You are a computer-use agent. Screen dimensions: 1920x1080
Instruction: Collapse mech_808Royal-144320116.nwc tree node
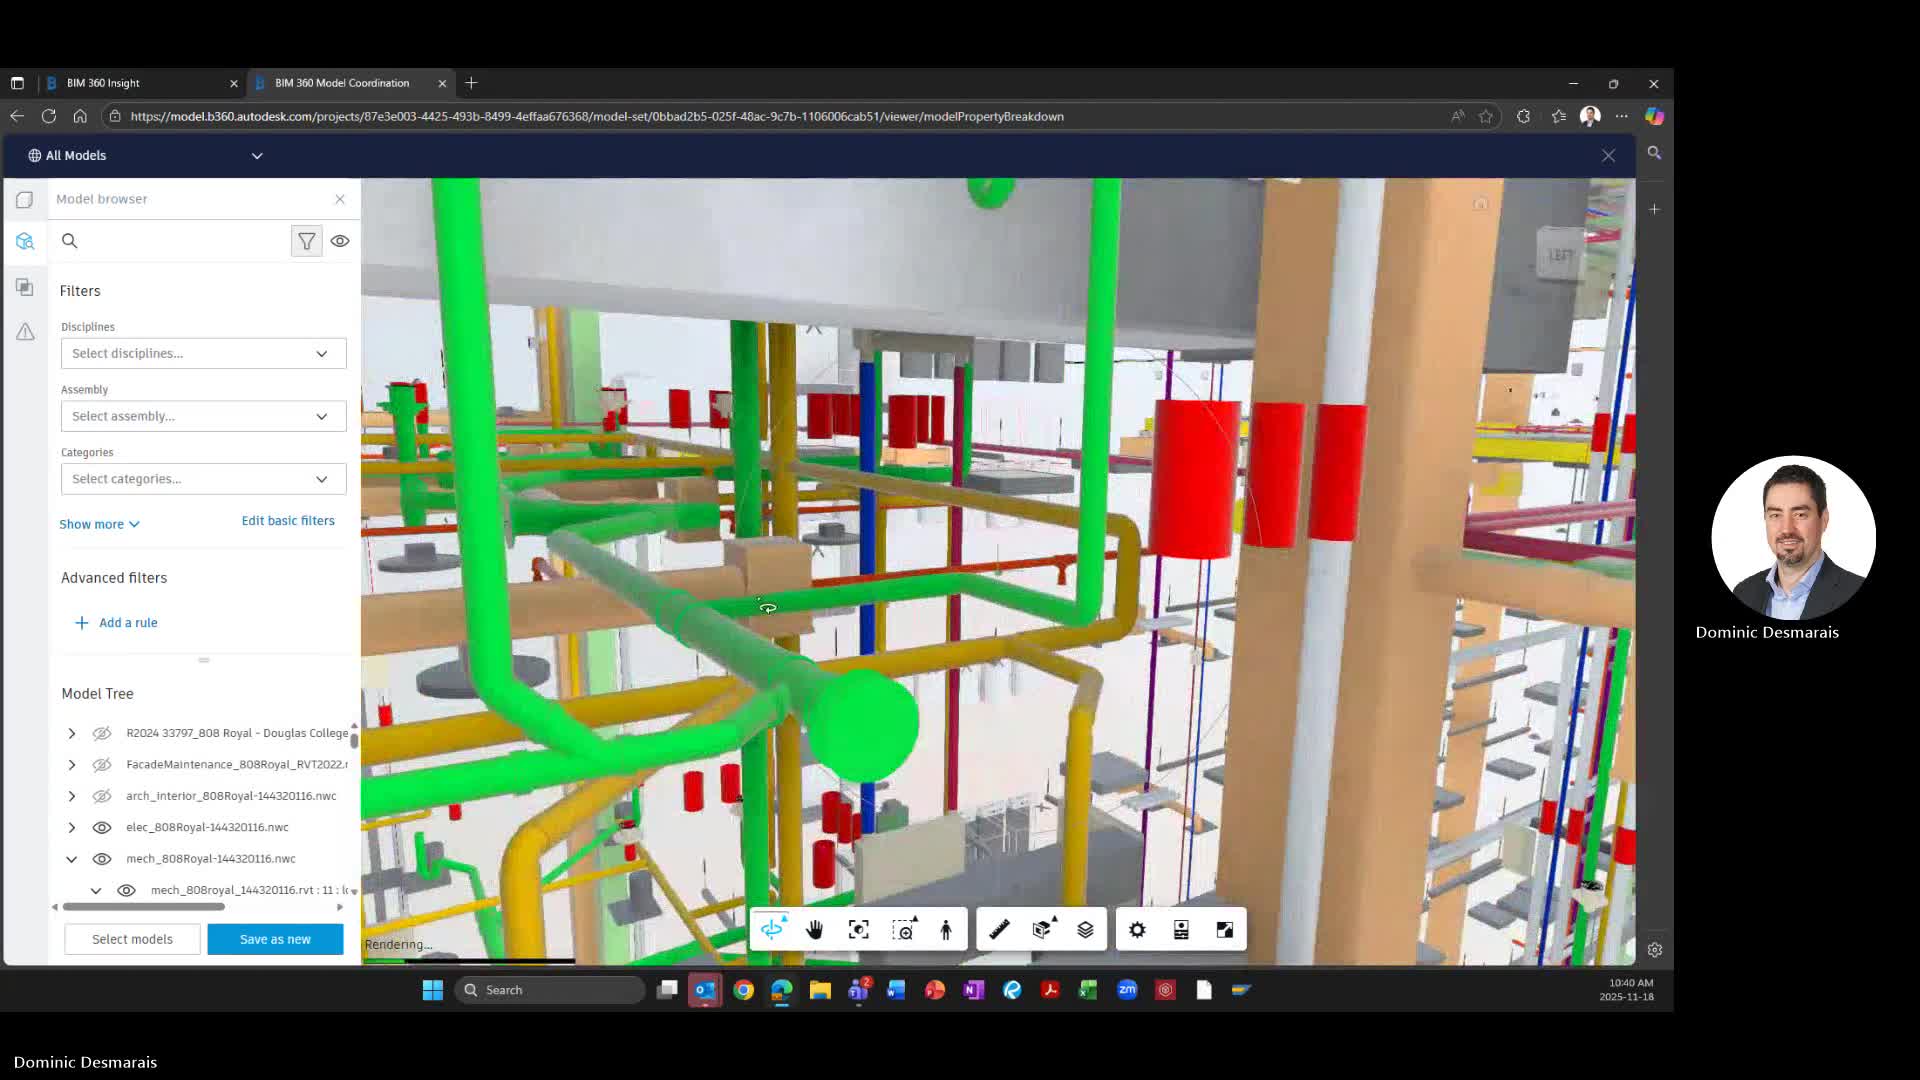72,859
